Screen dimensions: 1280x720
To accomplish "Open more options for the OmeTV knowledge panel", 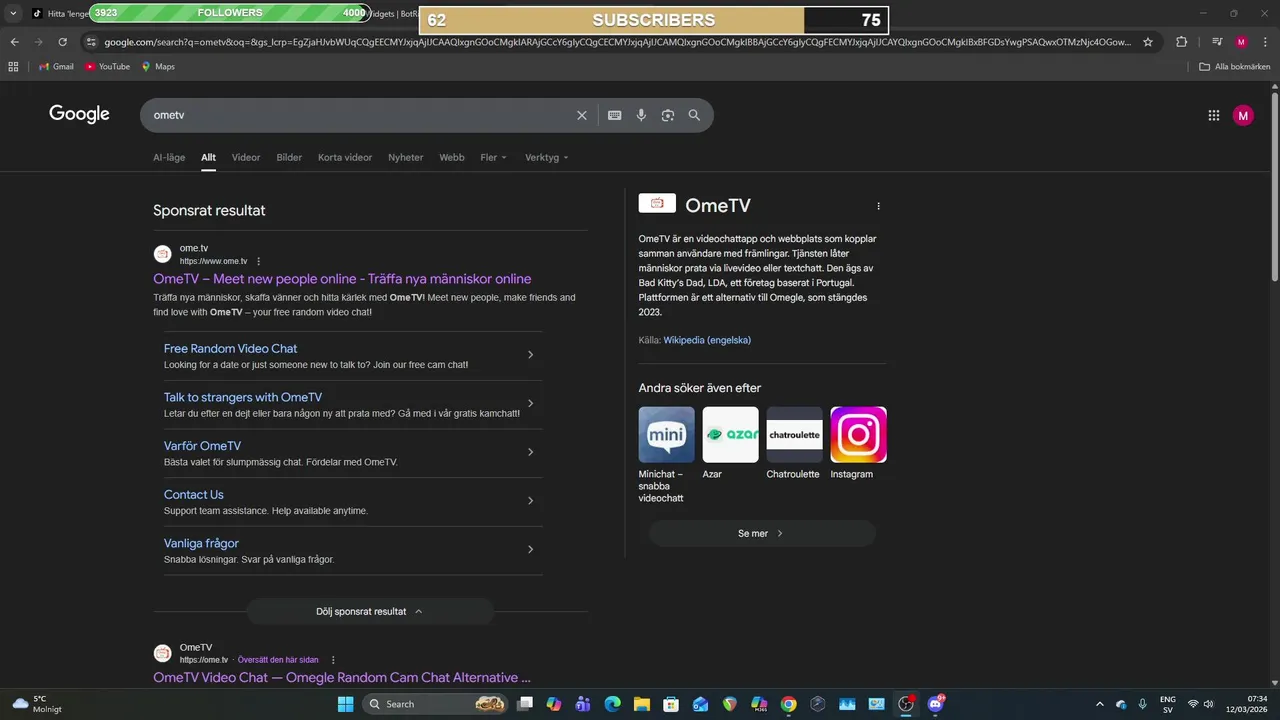I will 879,206.
